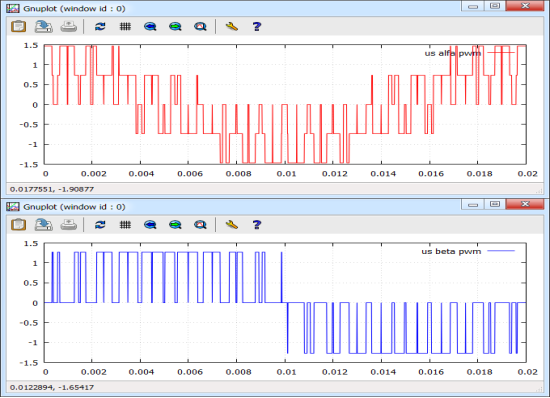The height and width of the screenshot is (398, 550).
Task: Replot the bottom gnuplot window
Action: (100, 224)
